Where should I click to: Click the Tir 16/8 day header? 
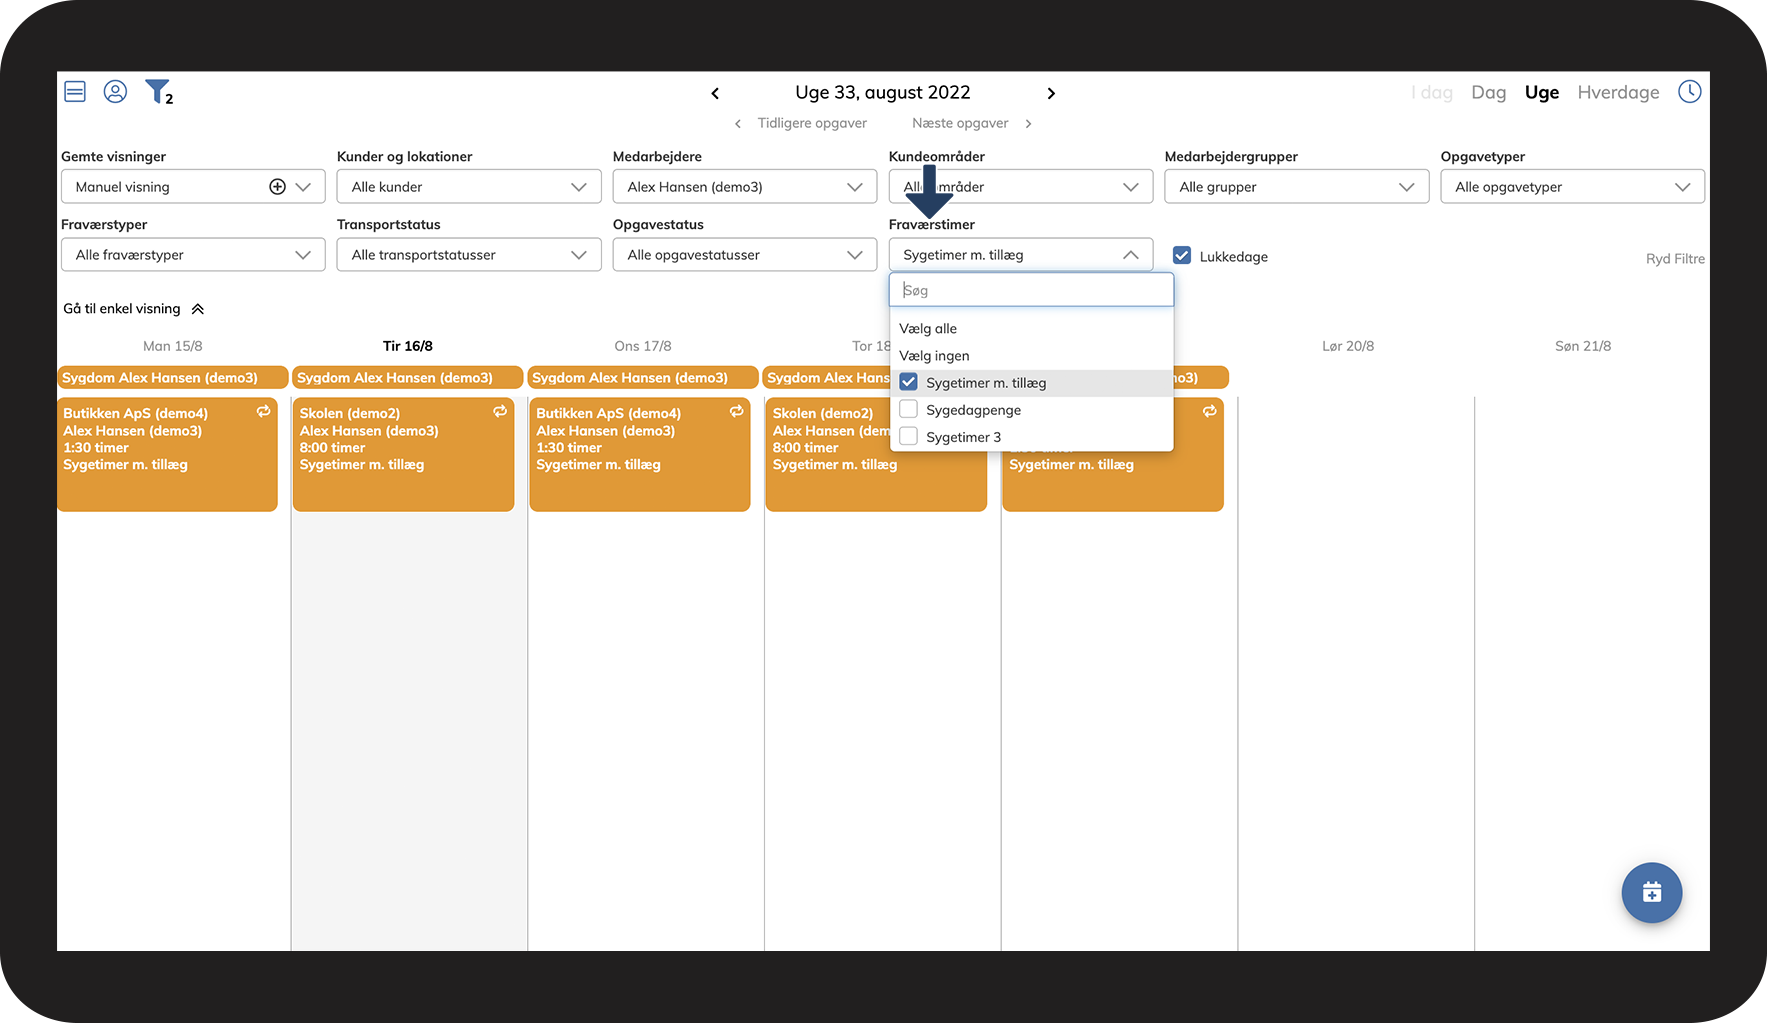click(408, 346)
